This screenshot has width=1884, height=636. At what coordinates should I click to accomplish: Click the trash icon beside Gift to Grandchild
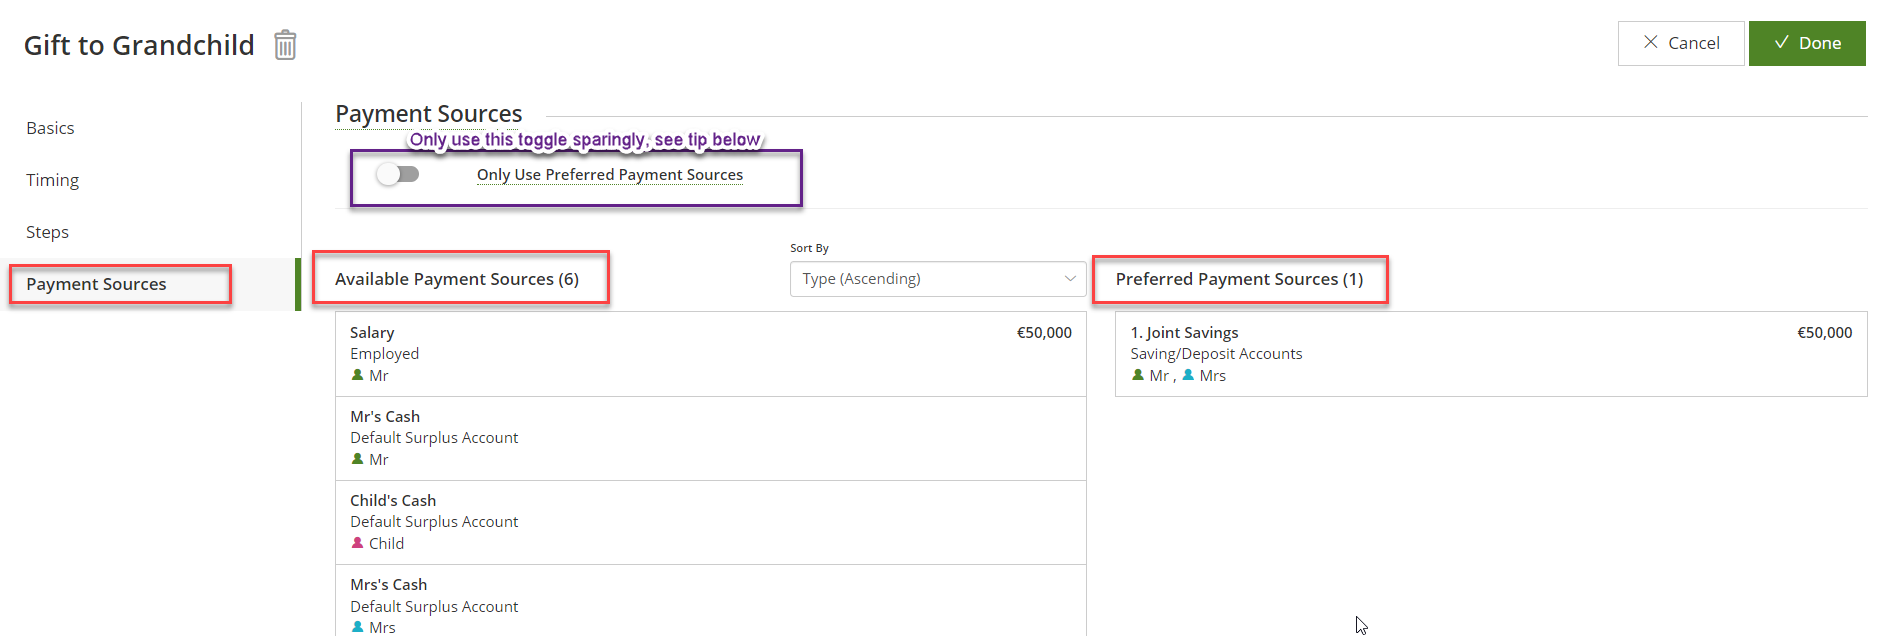[285, 45]
